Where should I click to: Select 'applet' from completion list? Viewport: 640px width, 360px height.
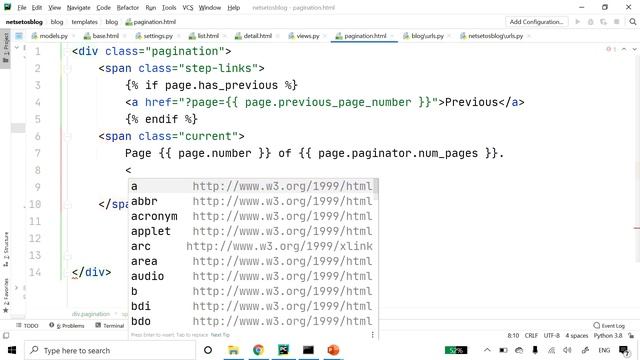(251, 231)
